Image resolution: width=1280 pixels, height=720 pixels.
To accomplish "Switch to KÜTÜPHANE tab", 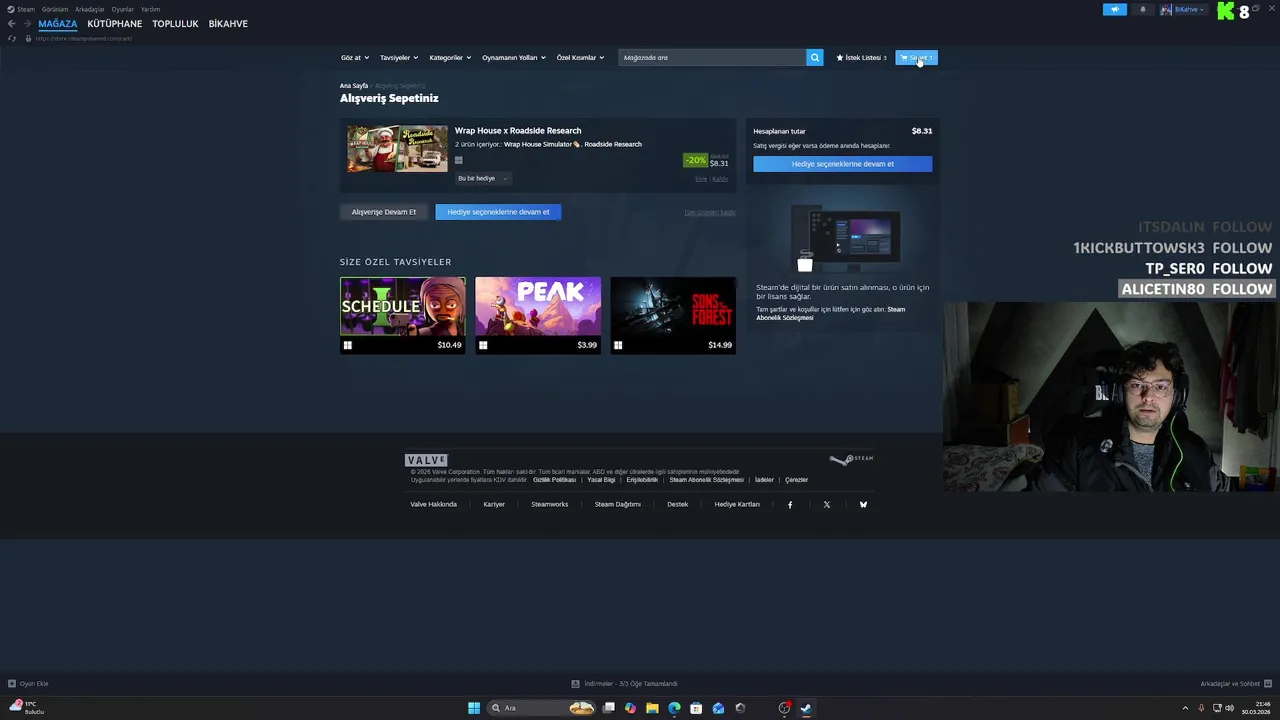I will point(115,24).
